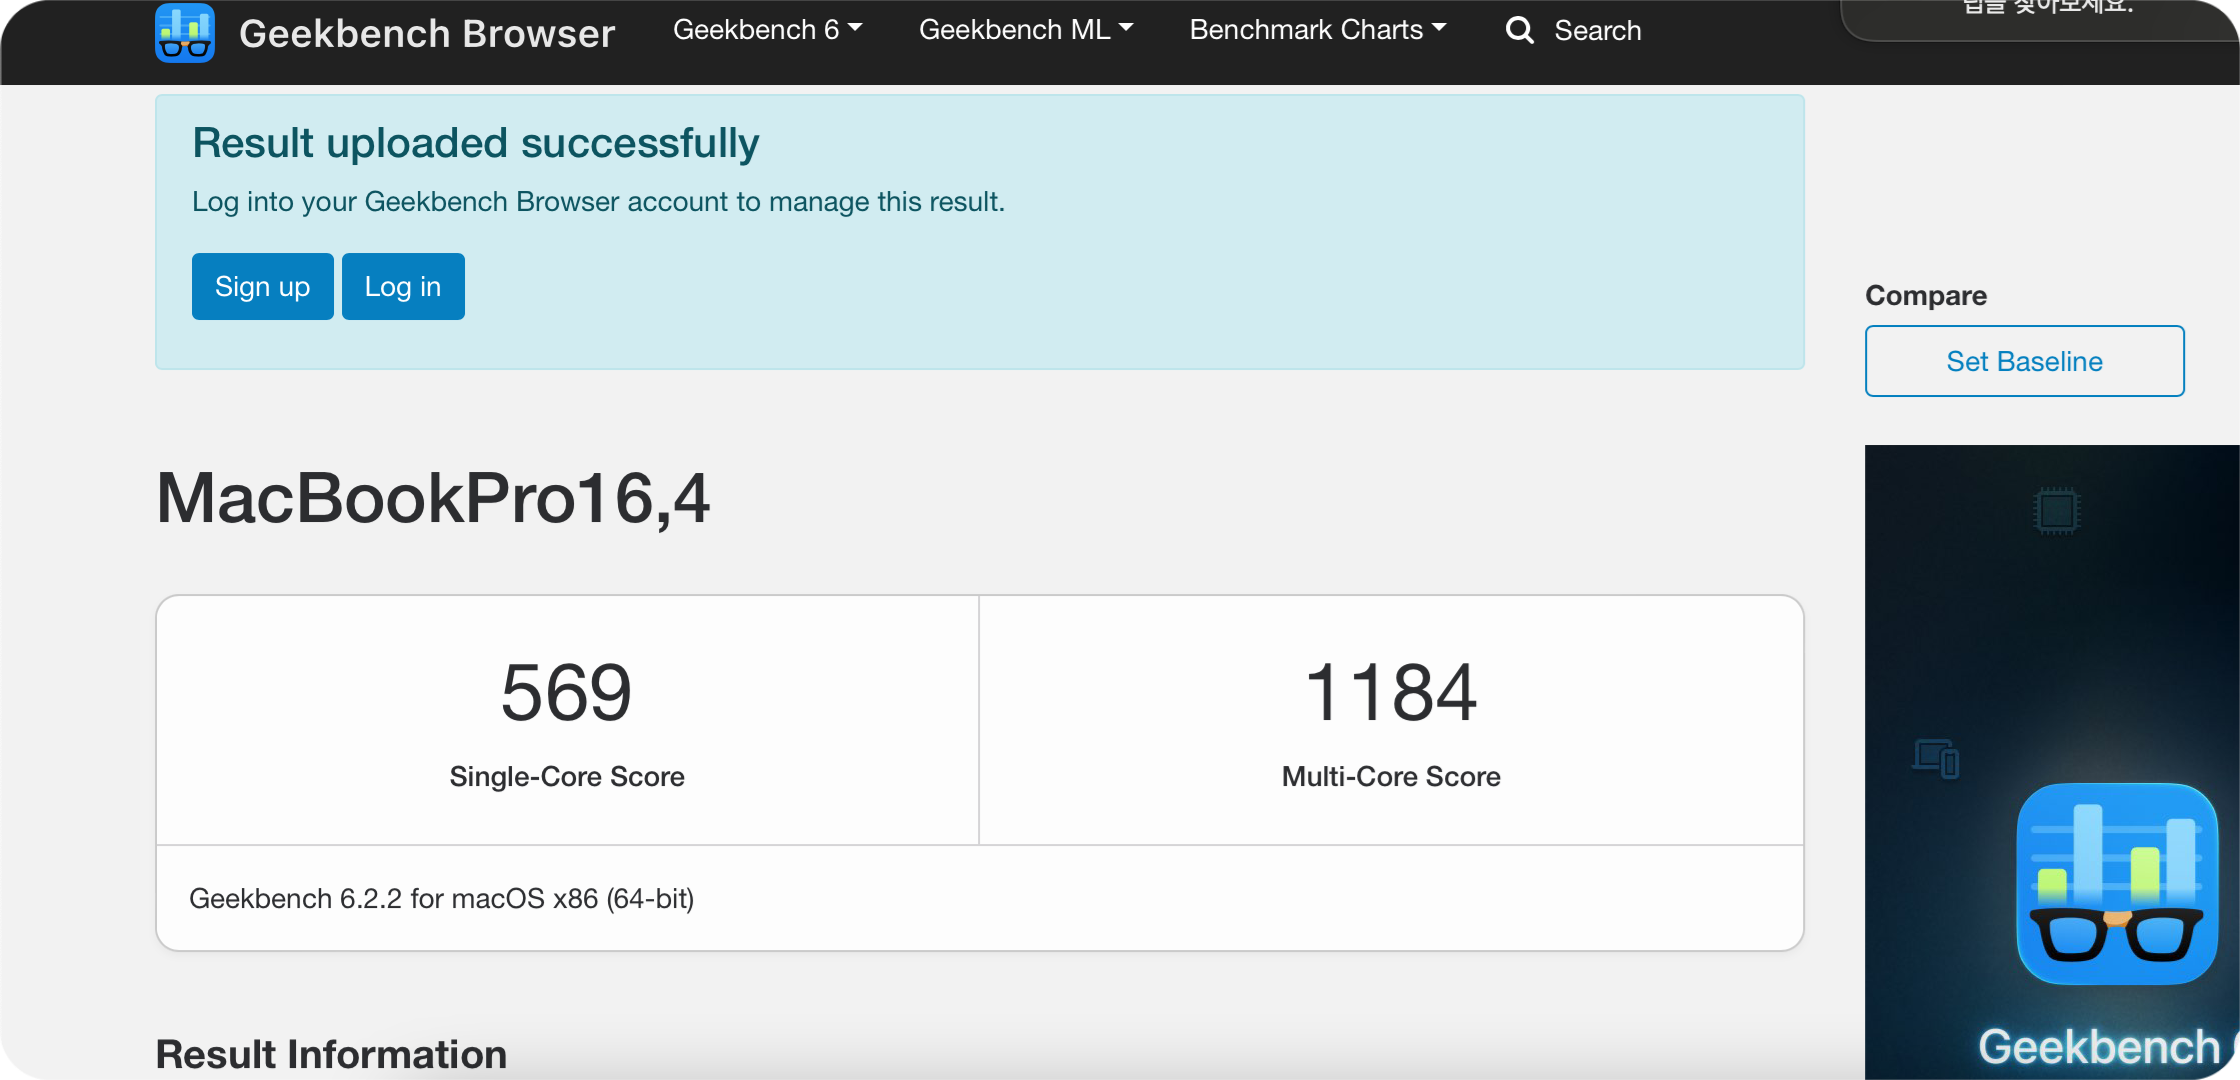Click the Sign up button
Screen dimensions: 2240x1080
pyautogui.click(x=263, y=287)
